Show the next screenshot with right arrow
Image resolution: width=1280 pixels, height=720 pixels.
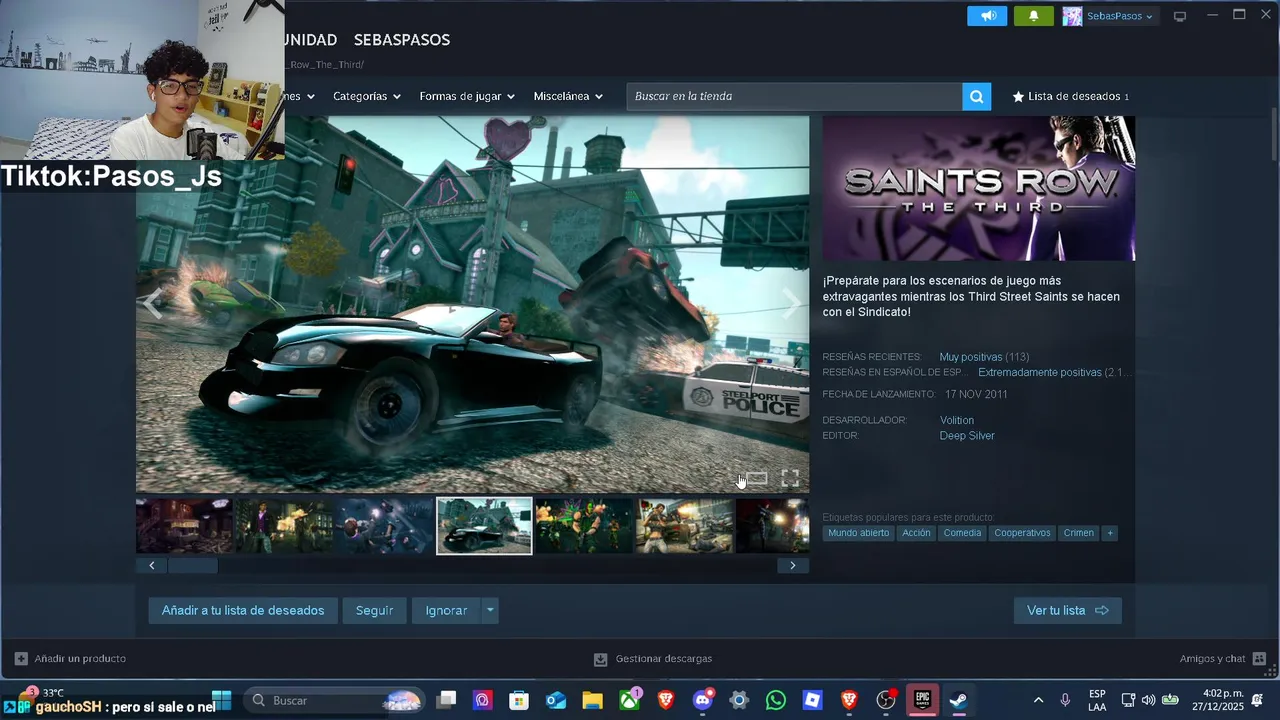[x=792, y=304]
